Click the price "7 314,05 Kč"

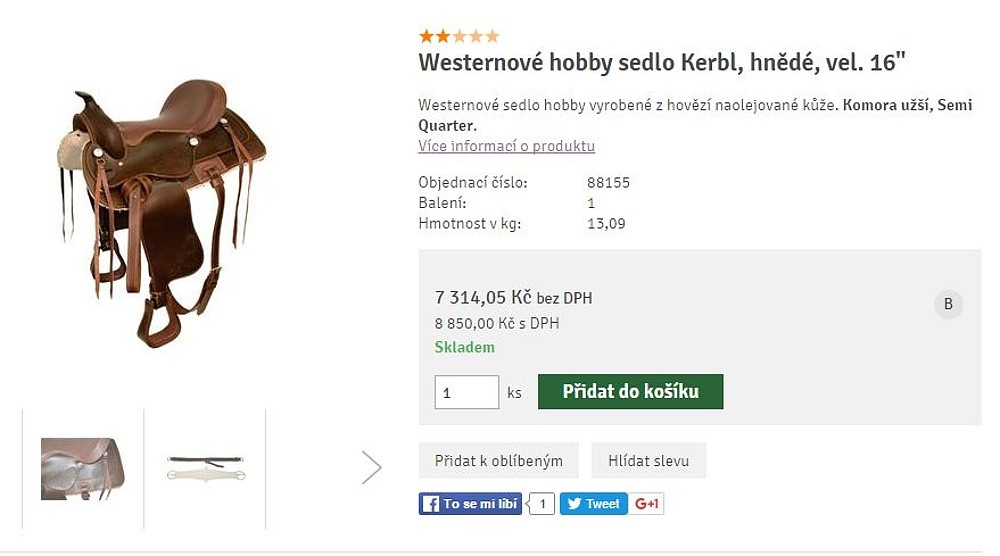coord(483,297)
